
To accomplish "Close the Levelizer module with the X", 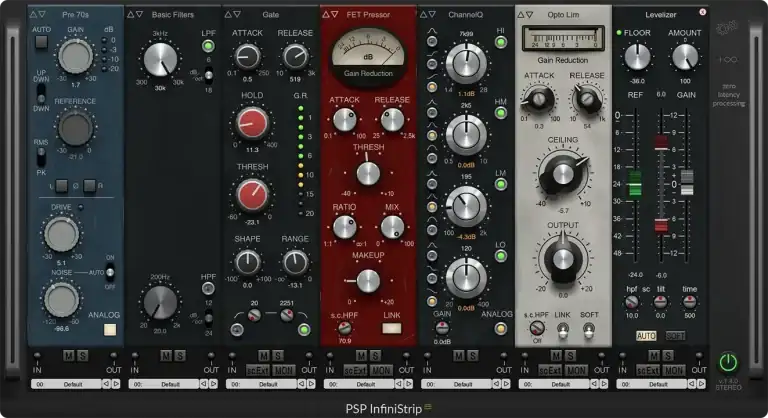I will coord(702,12).
